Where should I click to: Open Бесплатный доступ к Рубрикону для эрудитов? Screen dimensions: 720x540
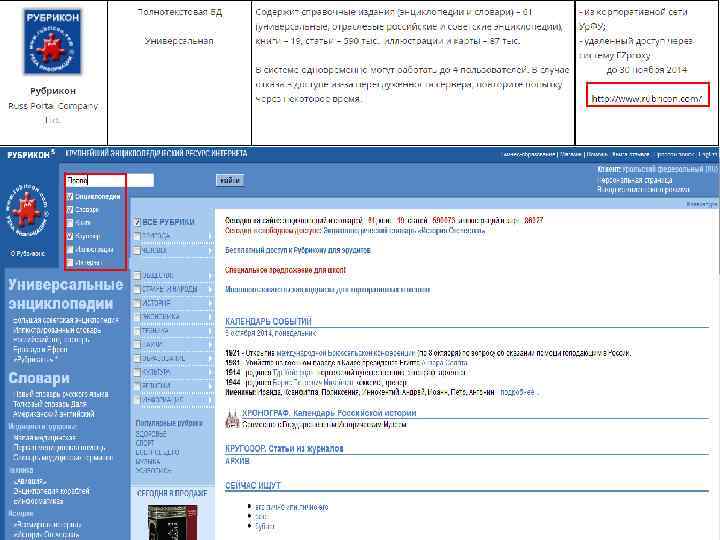[x=298, y=250]
